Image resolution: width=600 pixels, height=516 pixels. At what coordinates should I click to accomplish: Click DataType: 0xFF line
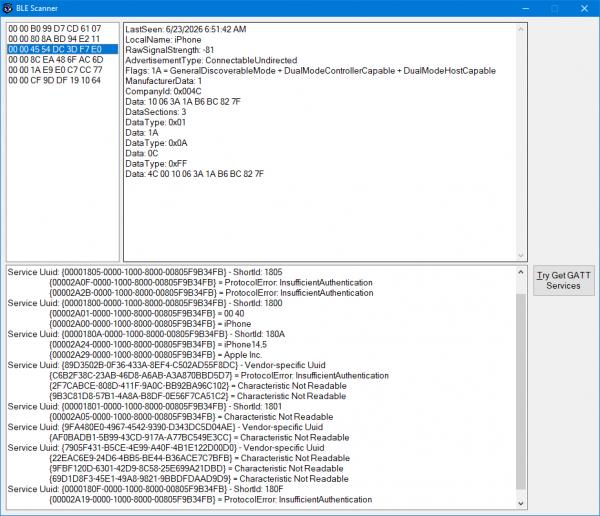click(x=156, y=164)
